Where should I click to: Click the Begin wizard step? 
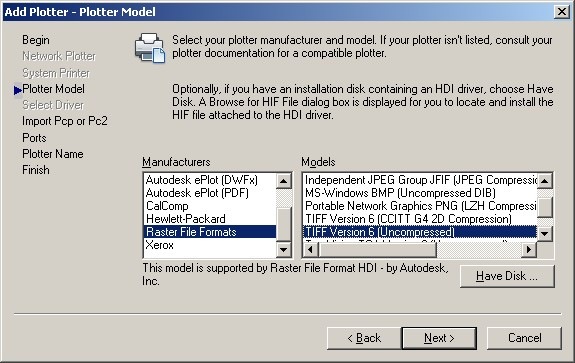36,40
